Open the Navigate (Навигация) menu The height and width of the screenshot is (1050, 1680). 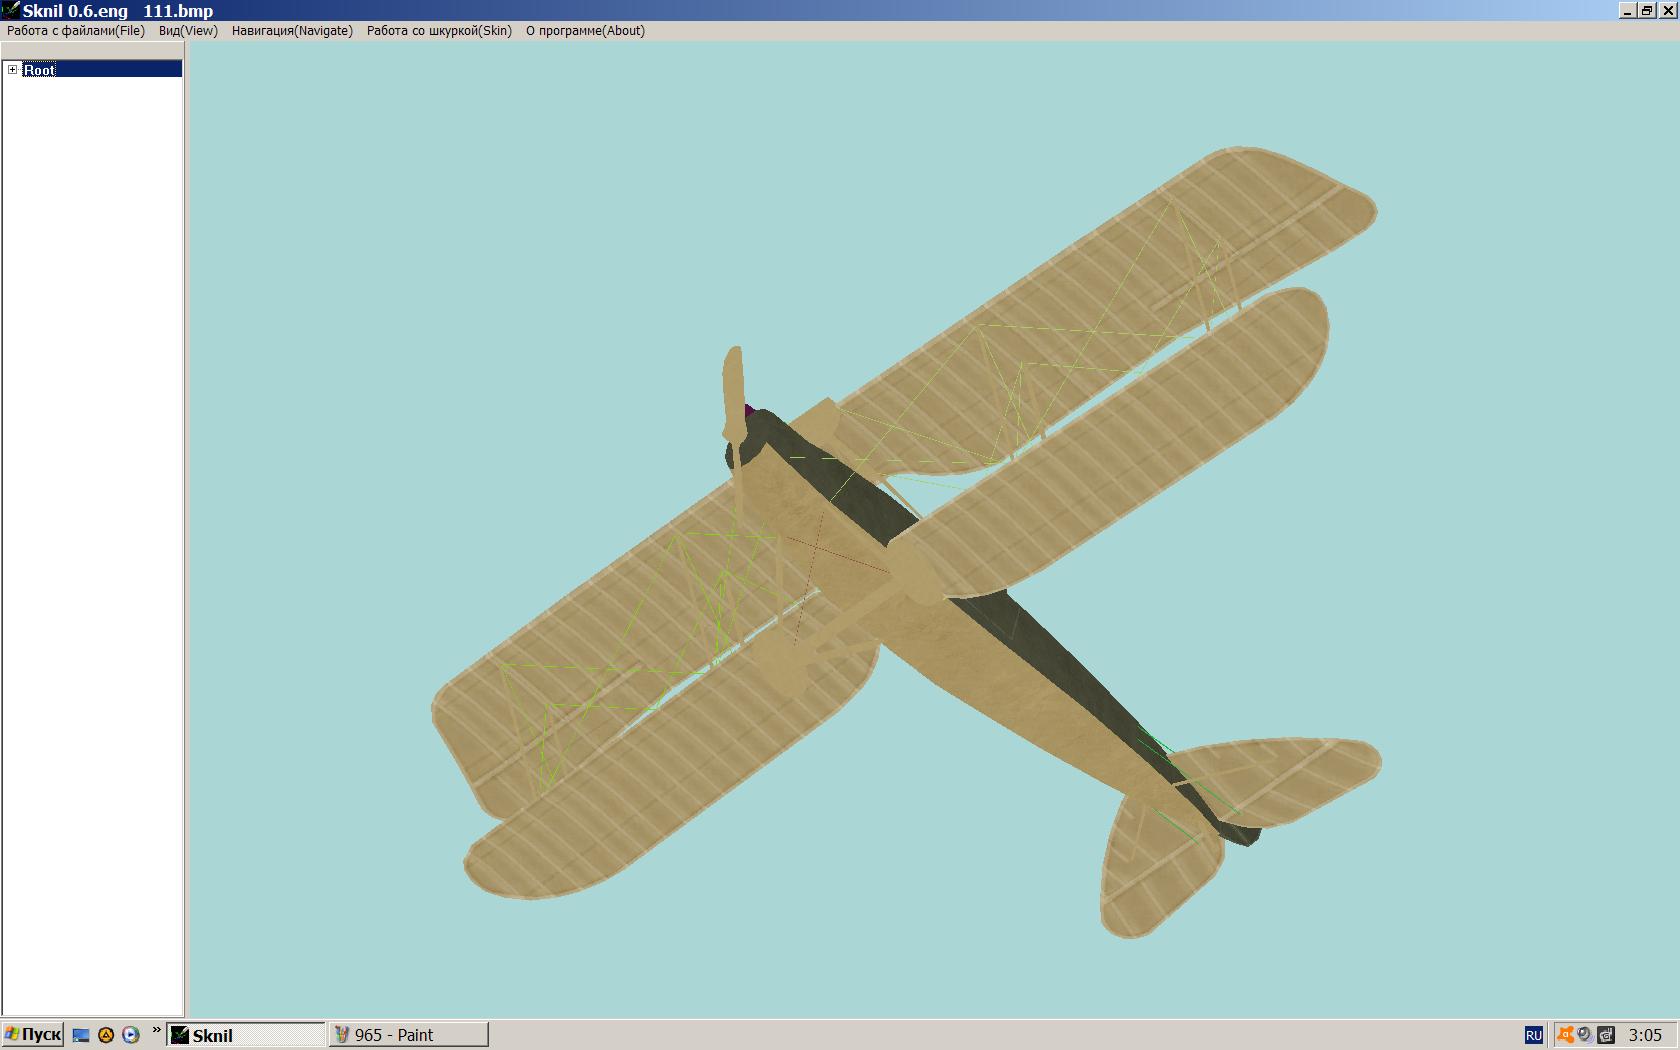pos(292,31)
